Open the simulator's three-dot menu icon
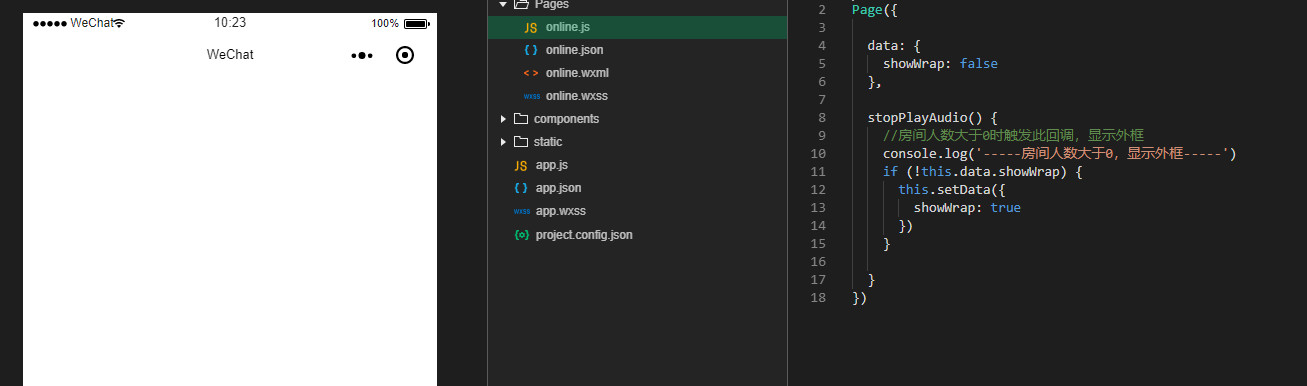1307x386 pixels. pyautogui.click(x=362, y=55)
